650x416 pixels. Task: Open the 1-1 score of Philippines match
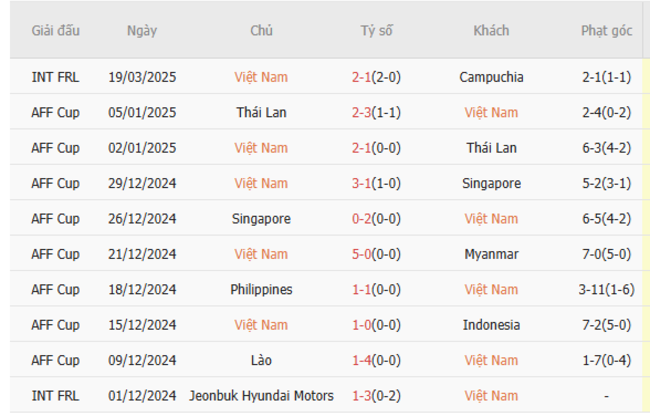(x=363, y=289)
